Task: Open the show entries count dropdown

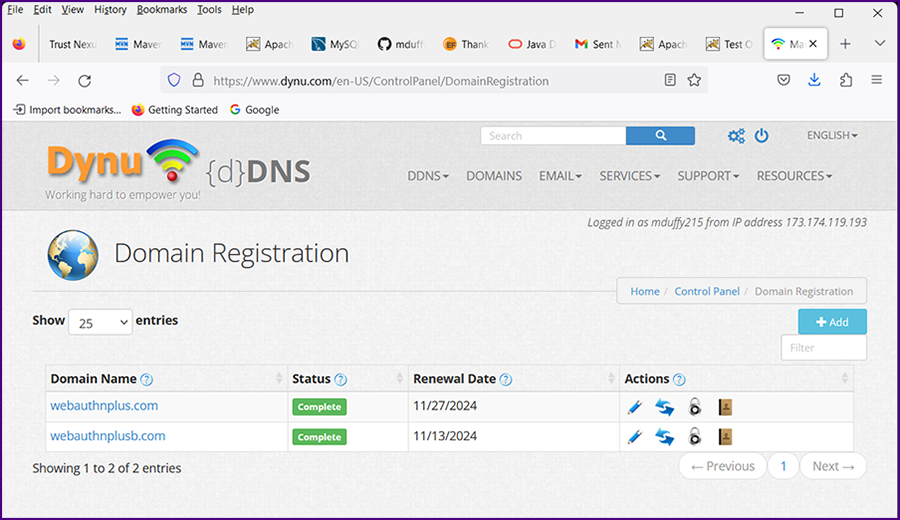Action: click(x=100, y=322)
